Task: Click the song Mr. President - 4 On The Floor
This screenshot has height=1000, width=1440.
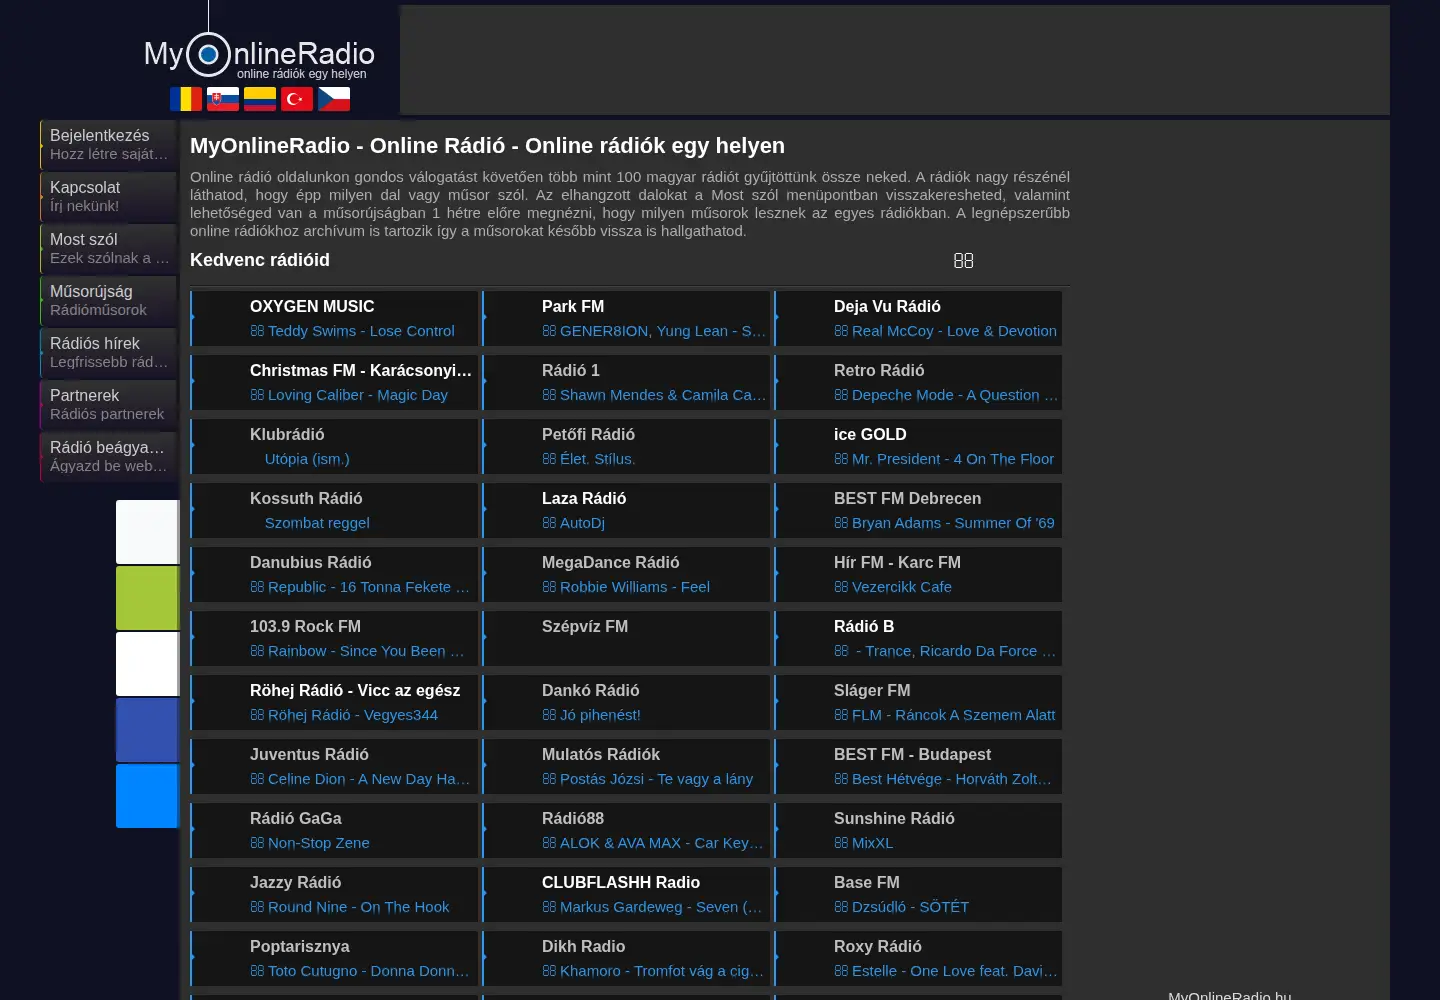Action: tap(953, 459)
